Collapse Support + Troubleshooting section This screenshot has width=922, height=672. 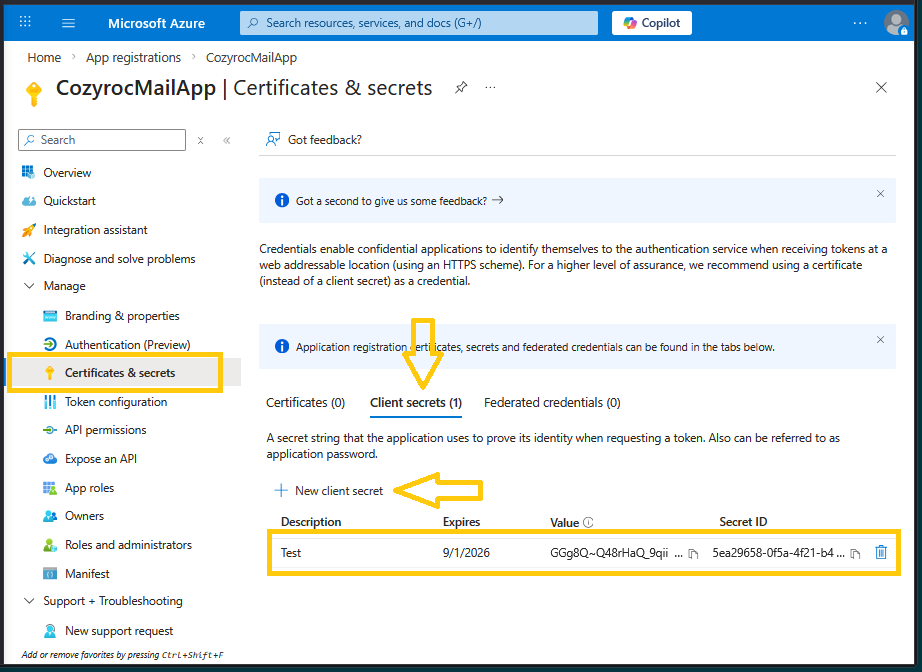(x=28, y=601)
